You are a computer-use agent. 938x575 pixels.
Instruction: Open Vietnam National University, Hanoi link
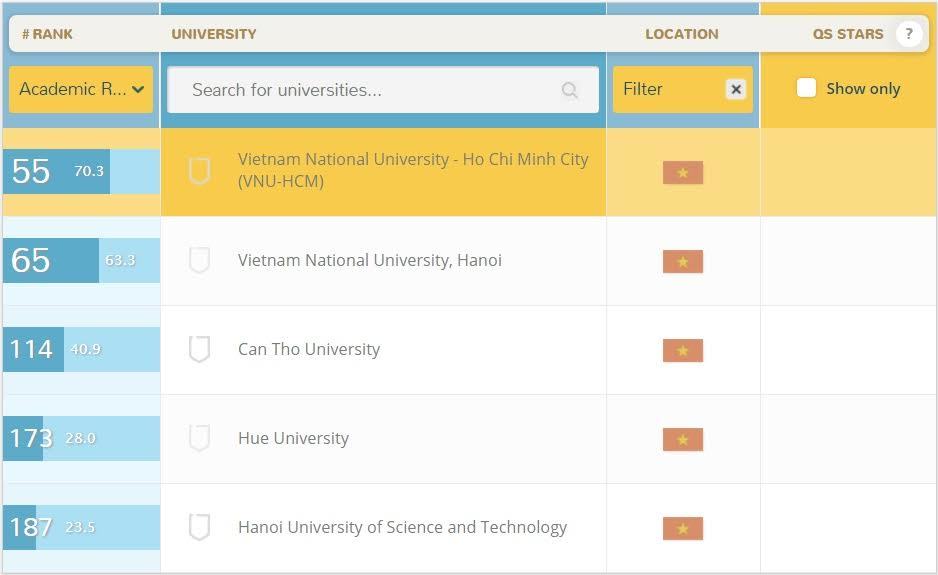(x=369, y=260)
